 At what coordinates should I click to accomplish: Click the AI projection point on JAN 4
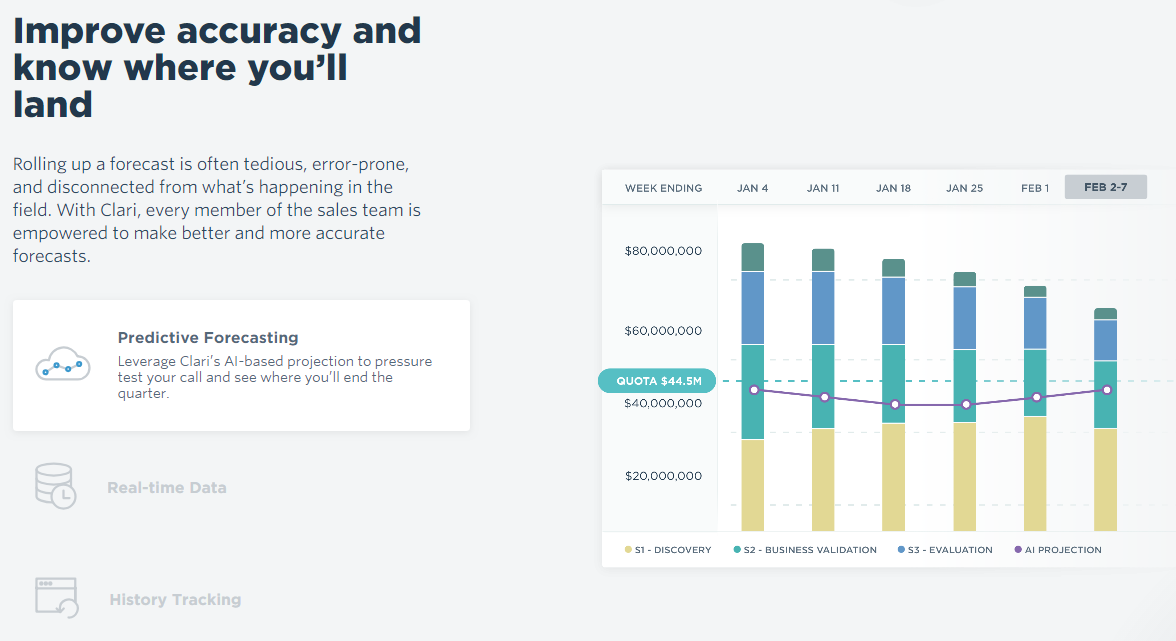(754, 389)
